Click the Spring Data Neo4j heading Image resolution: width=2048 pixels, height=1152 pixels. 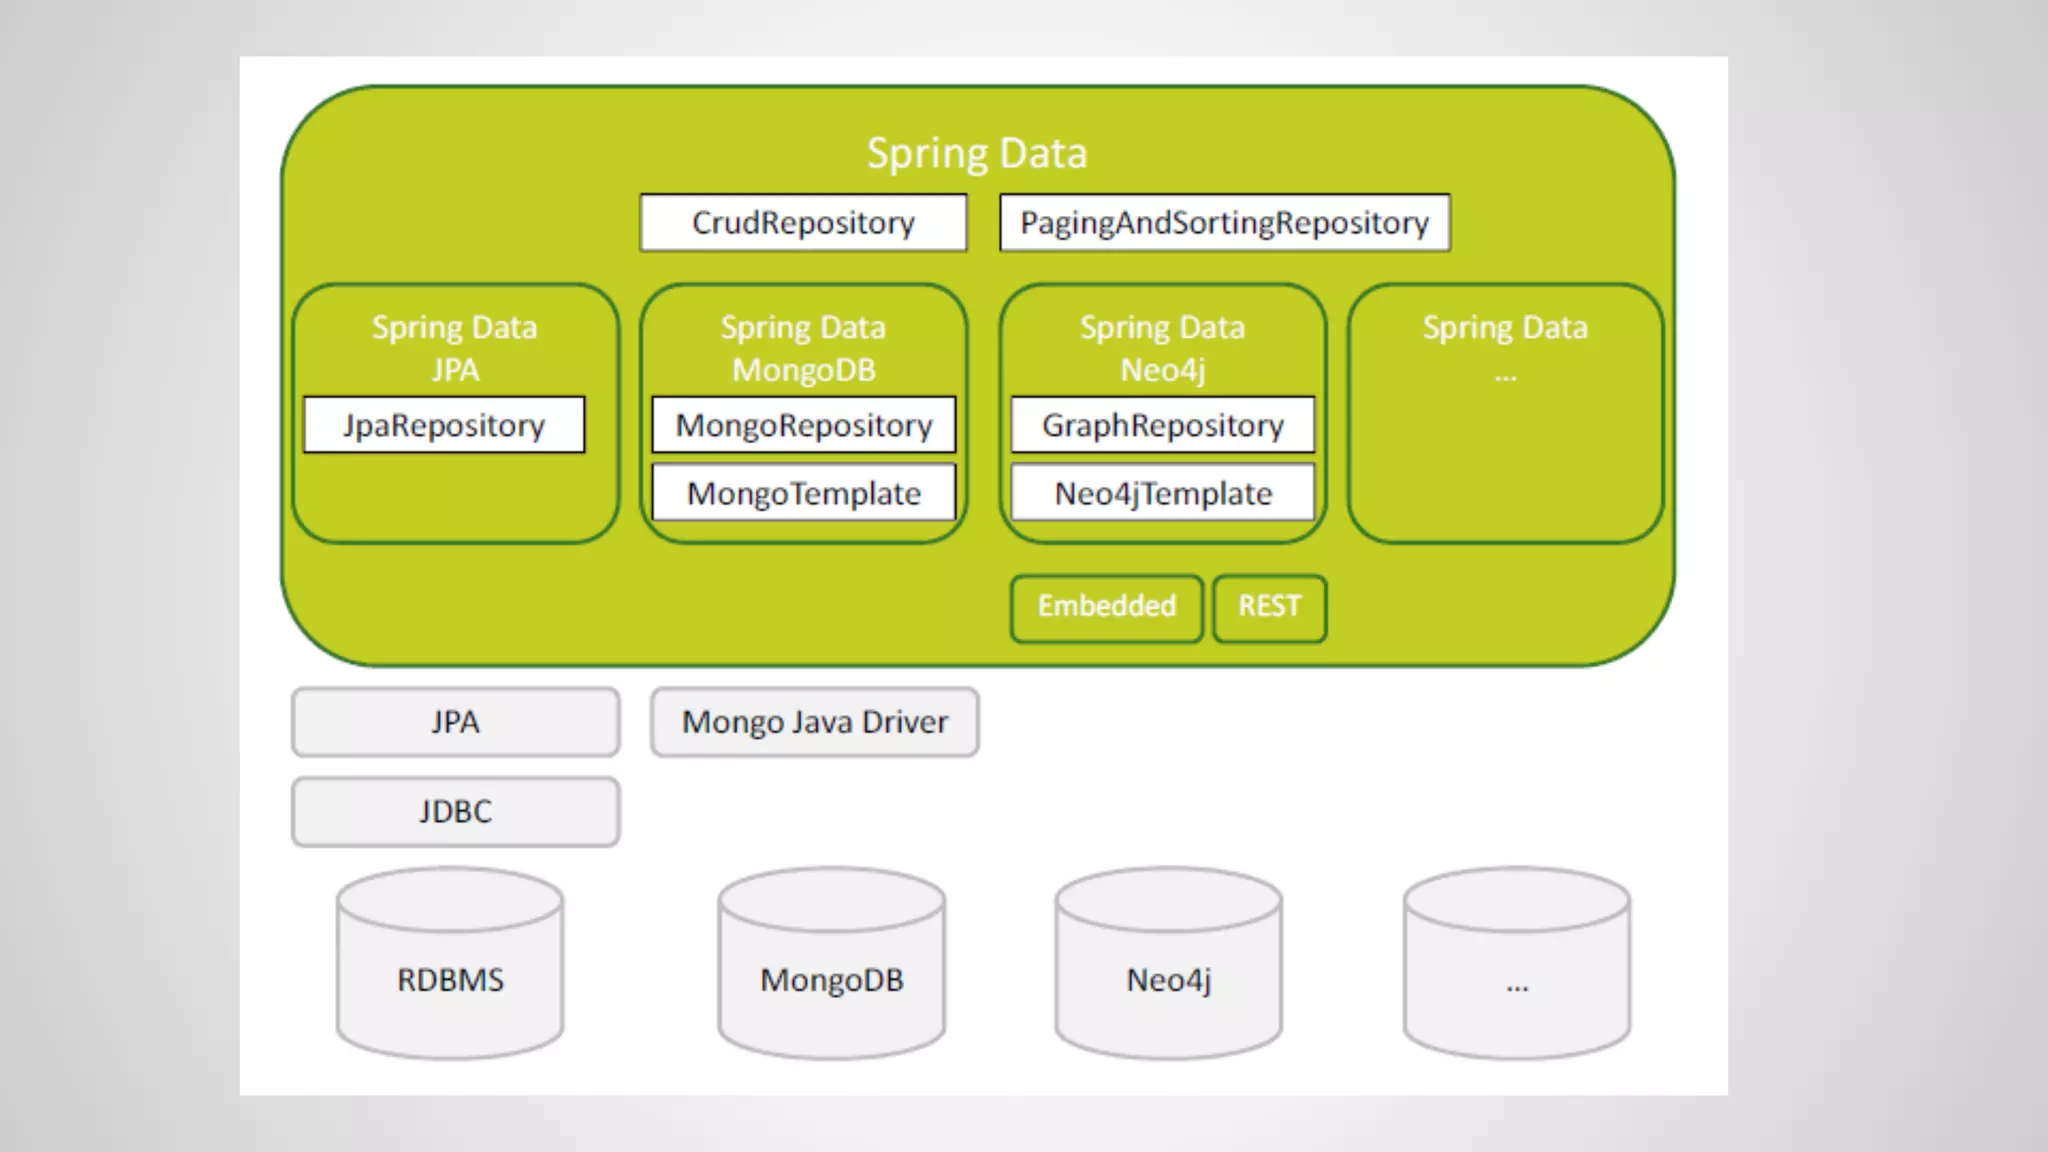(x=1162, y=348)
